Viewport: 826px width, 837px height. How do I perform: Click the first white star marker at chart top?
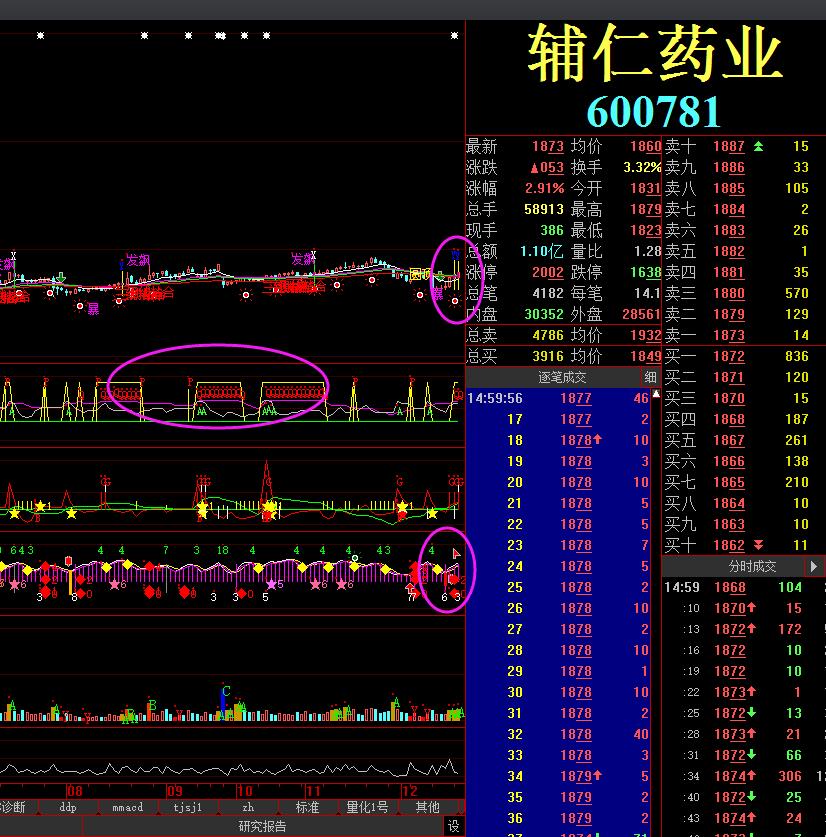(40, 36)
